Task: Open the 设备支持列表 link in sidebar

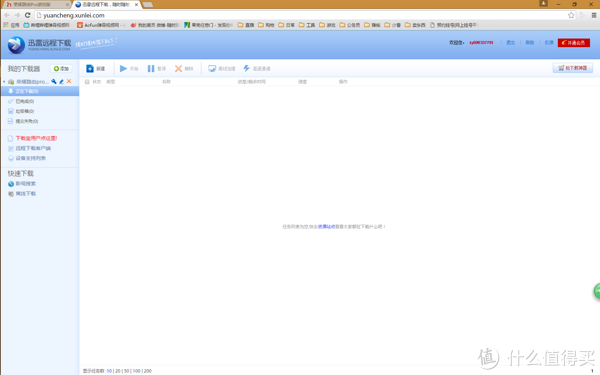Action: [x=31, y=158]
